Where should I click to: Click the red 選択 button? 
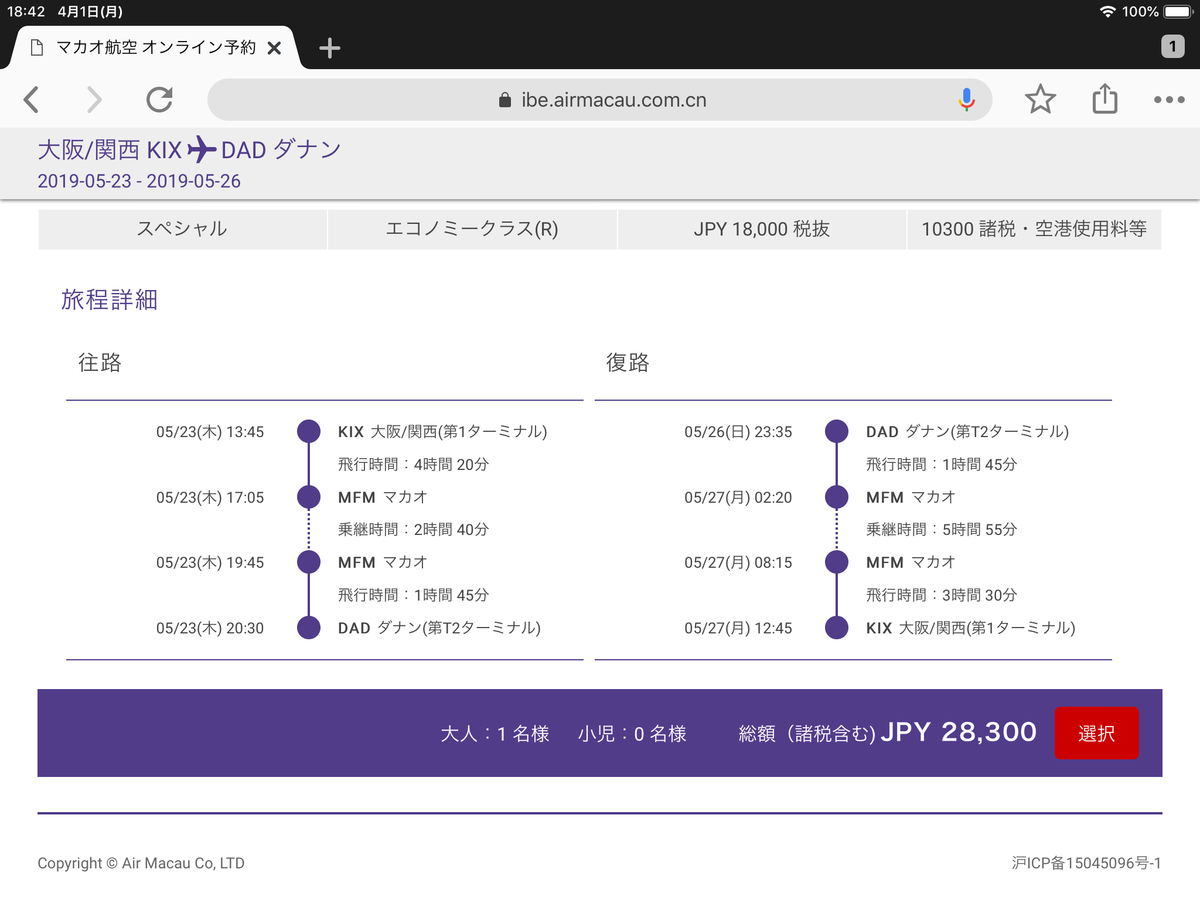click(x=1097, y=733)
